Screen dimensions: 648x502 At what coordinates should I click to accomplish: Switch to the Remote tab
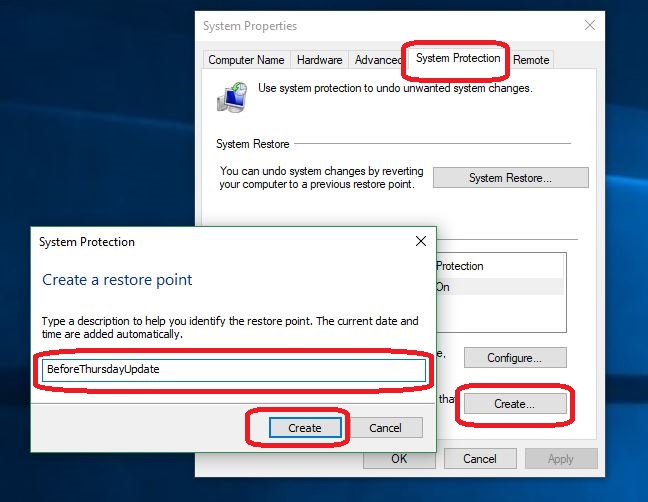531,60
